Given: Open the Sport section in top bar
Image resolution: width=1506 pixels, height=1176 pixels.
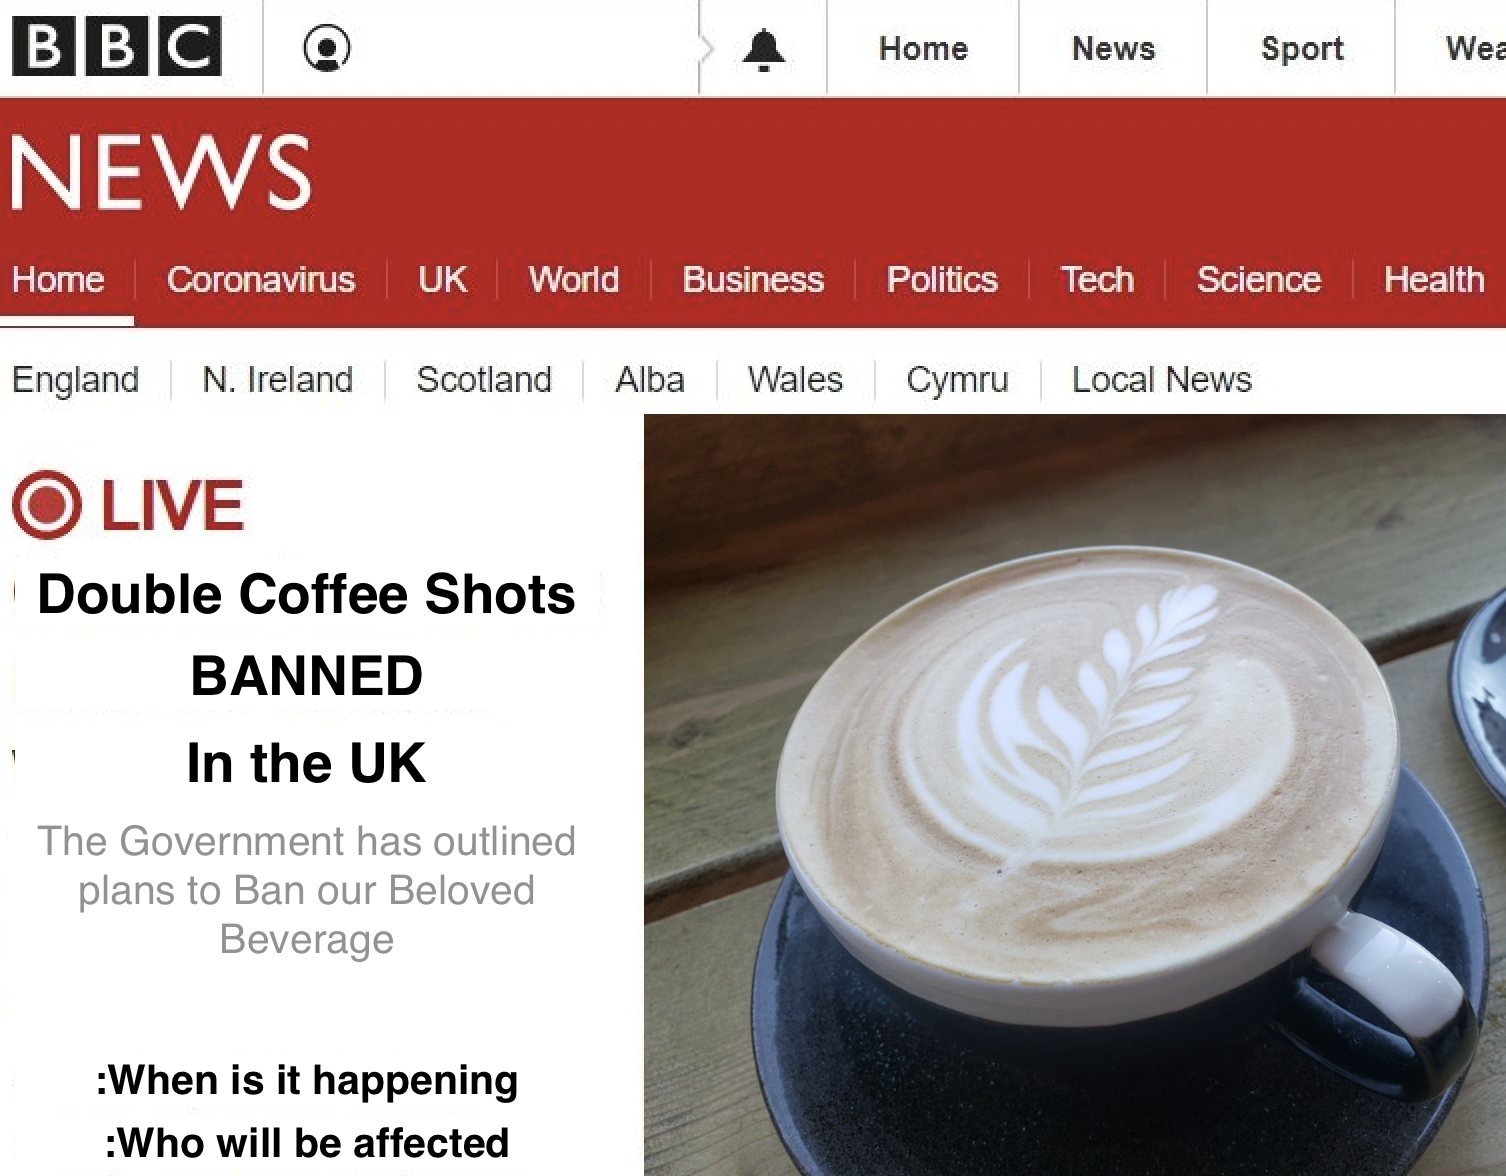Looking at the screenshot, I should (1302, 48).
